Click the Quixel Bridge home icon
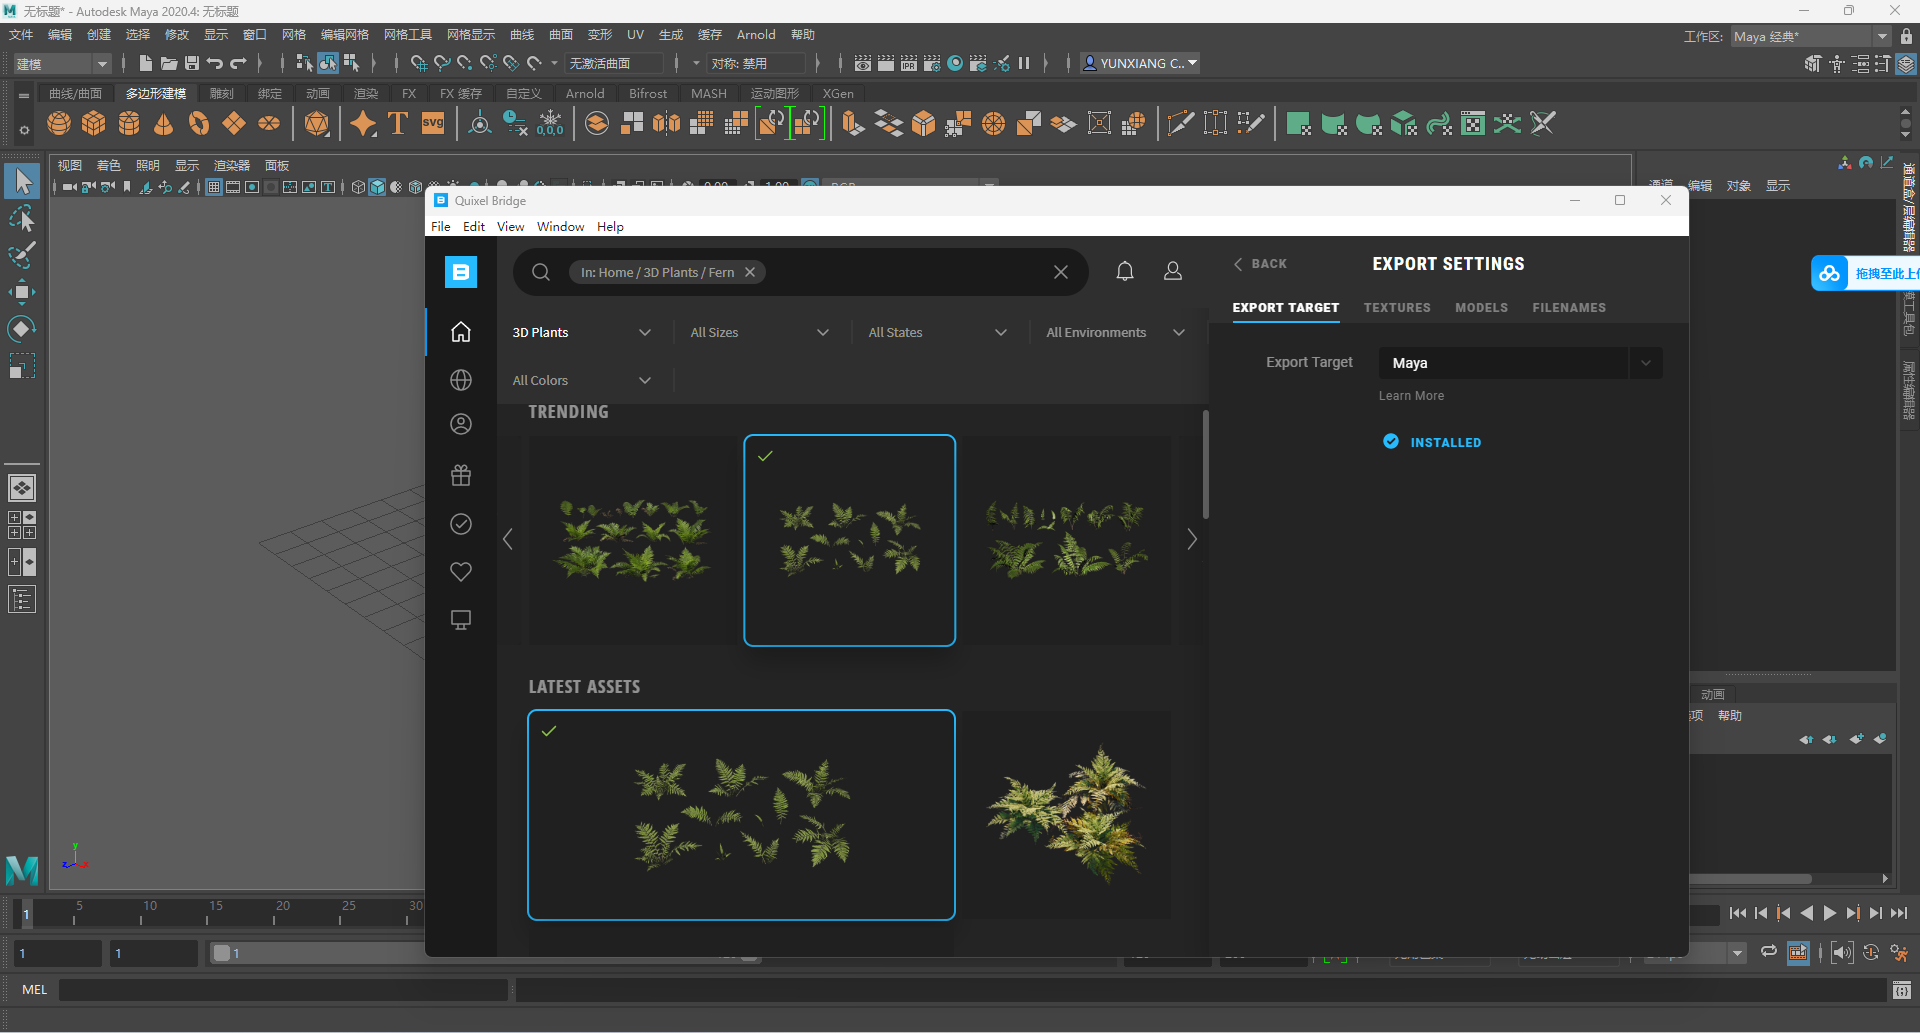This screenshot has width=1920, height=1033. point(461,332)
